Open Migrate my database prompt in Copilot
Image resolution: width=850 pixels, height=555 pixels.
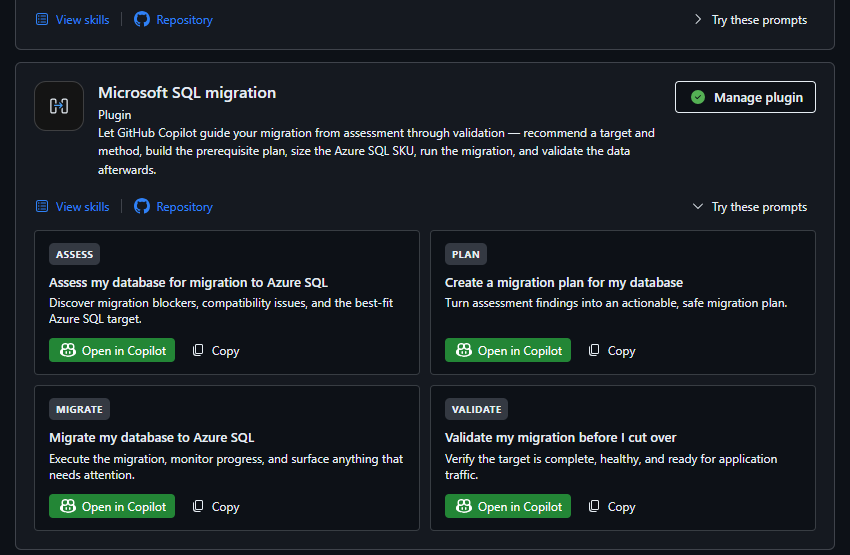coord(112,506)
